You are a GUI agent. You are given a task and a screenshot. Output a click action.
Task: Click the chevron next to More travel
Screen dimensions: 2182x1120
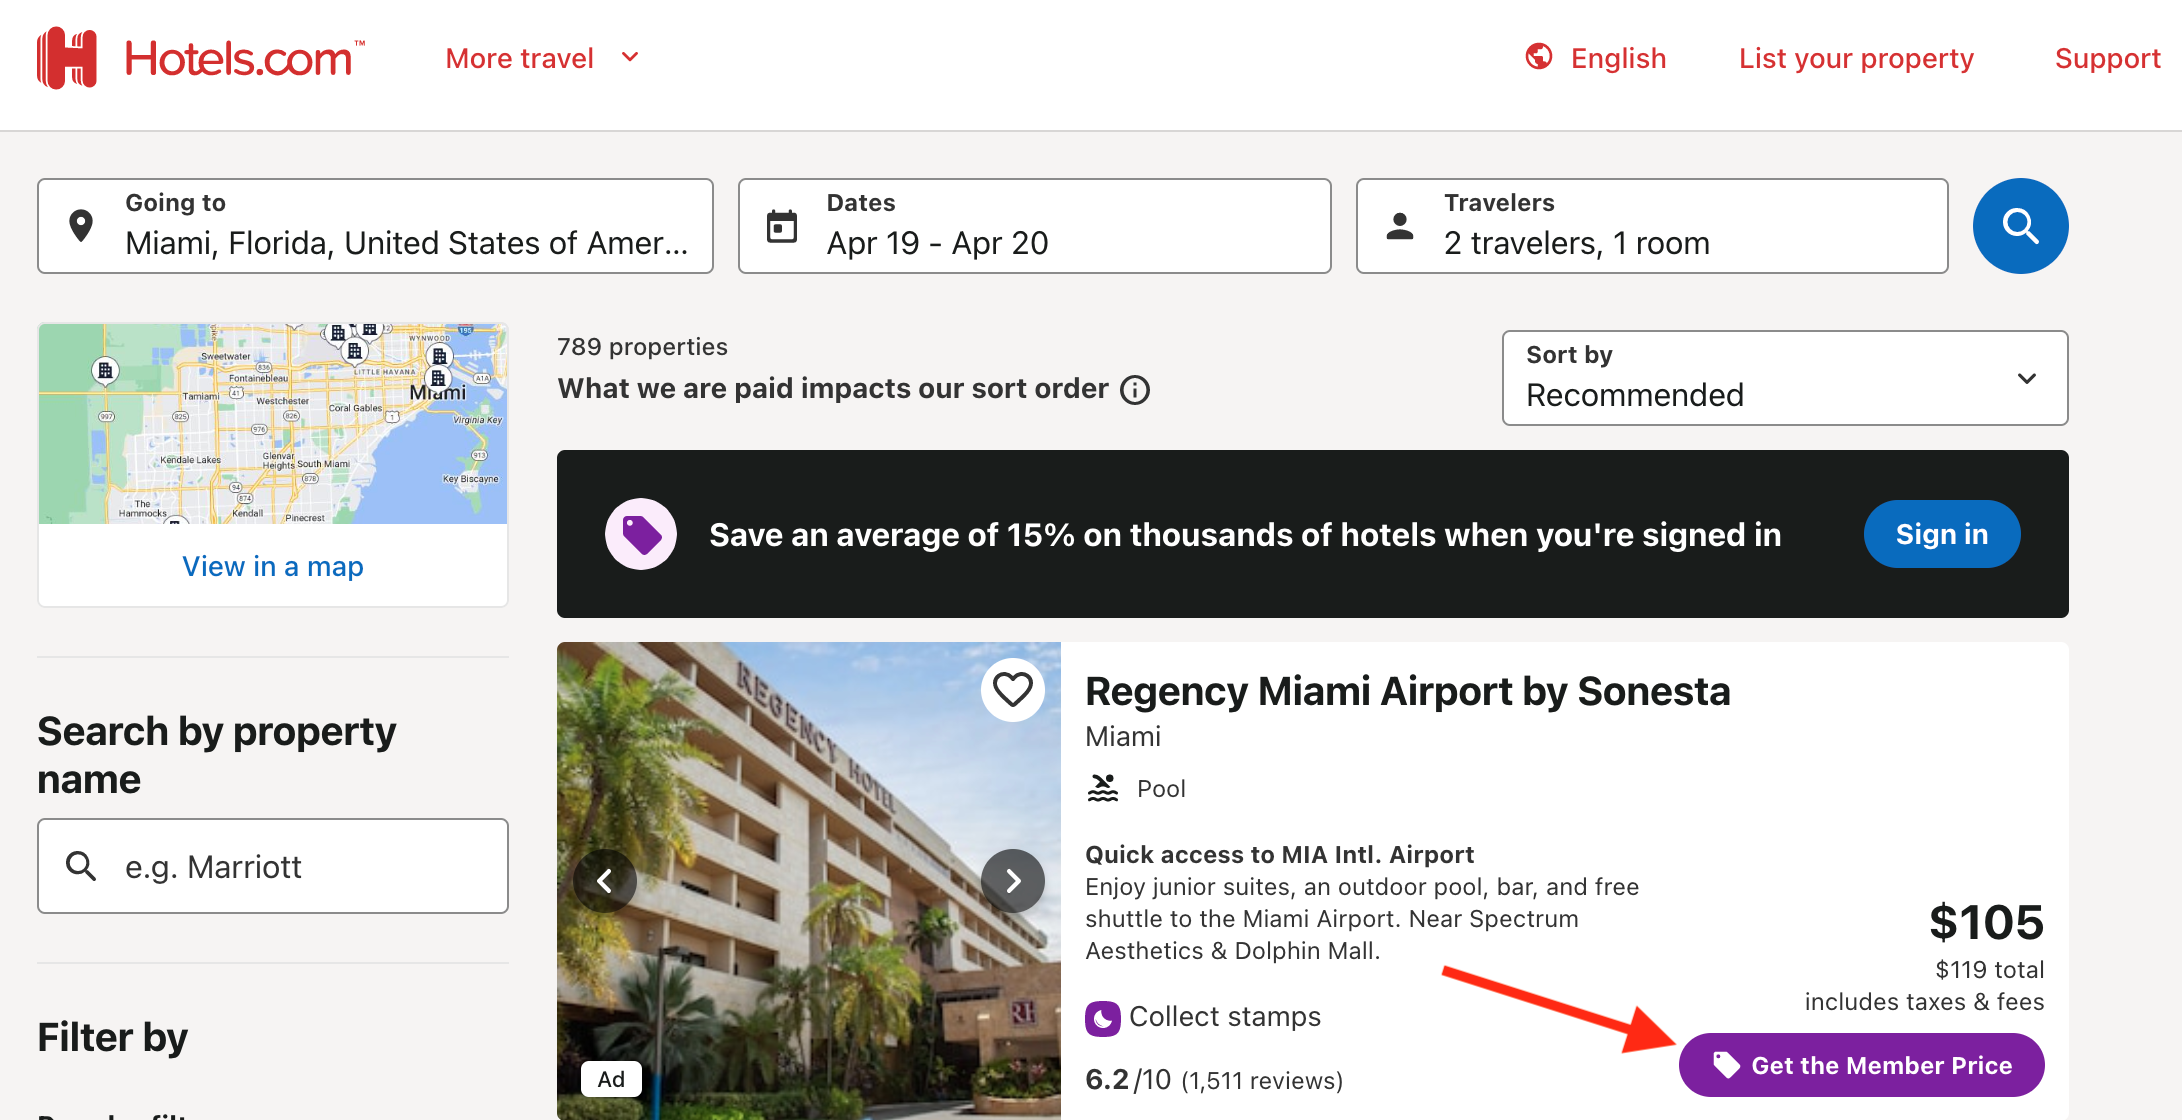[x=630, y=57]
